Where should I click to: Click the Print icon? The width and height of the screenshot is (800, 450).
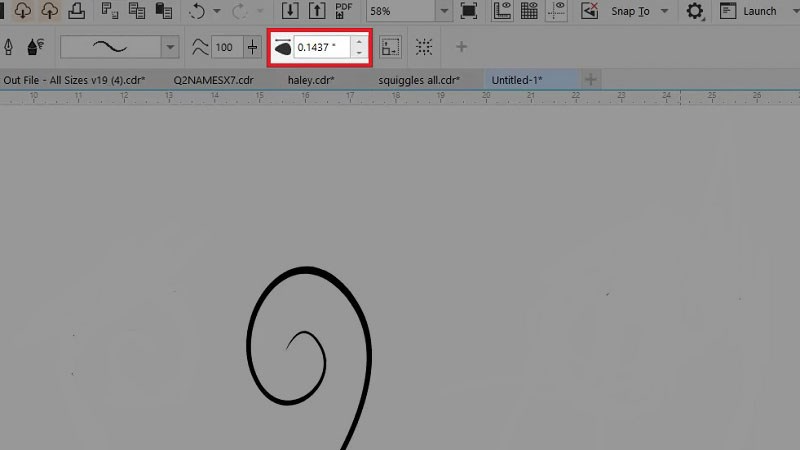tap(77, 11)
